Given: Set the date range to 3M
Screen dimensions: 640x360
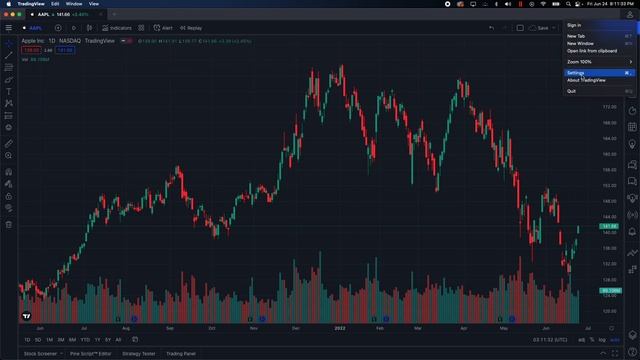Looking at the screenshot, I should click(61, 340).
